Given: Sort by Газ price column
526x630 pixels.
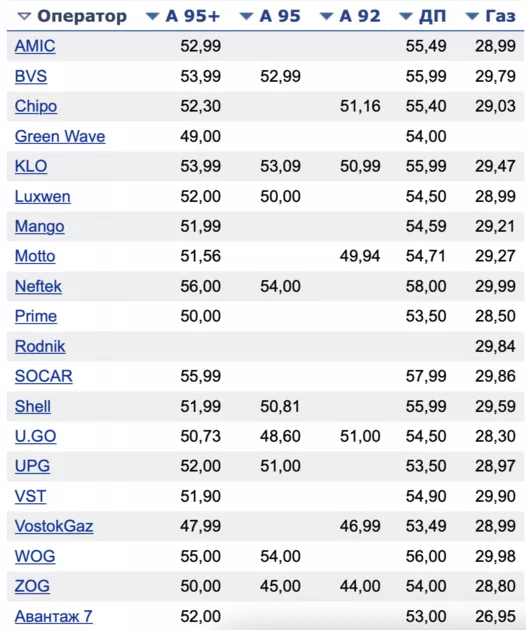Looking at the screenshot, I should point(490,16).
